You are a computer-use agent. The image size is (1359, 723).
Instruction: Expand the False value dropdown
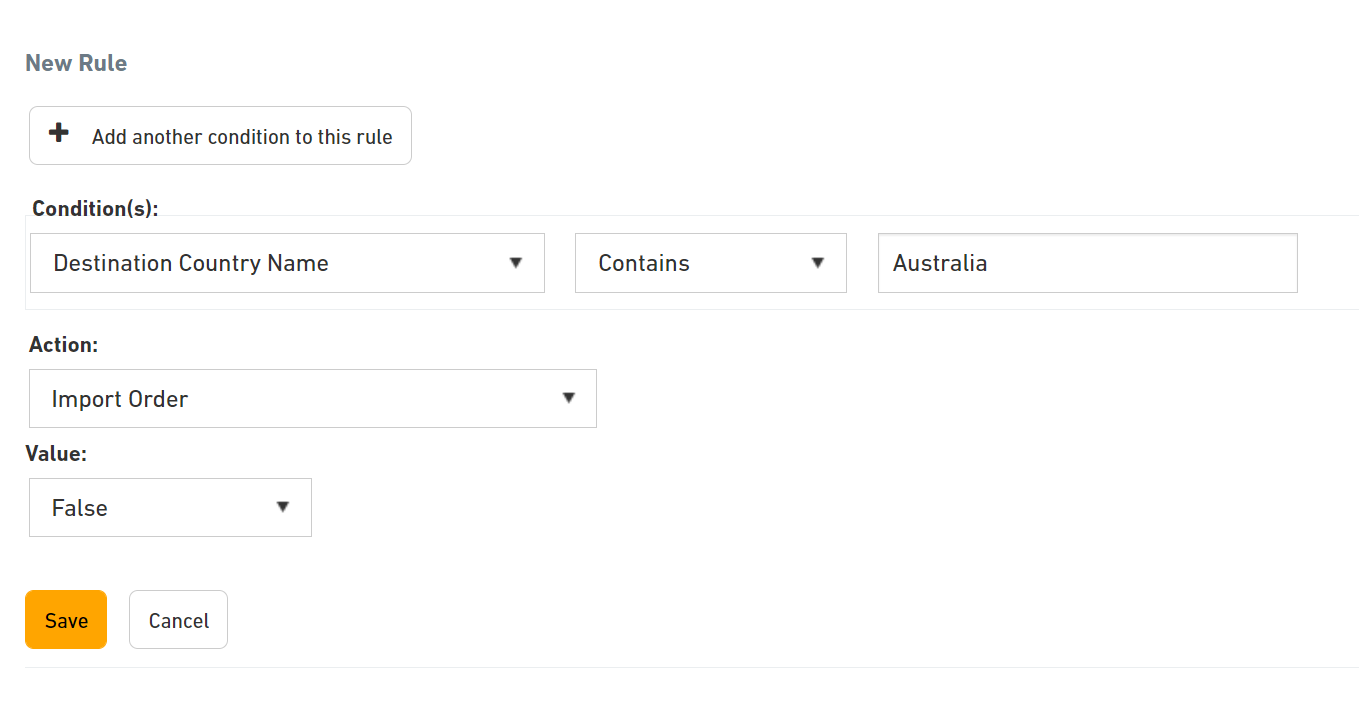point(170,508)
